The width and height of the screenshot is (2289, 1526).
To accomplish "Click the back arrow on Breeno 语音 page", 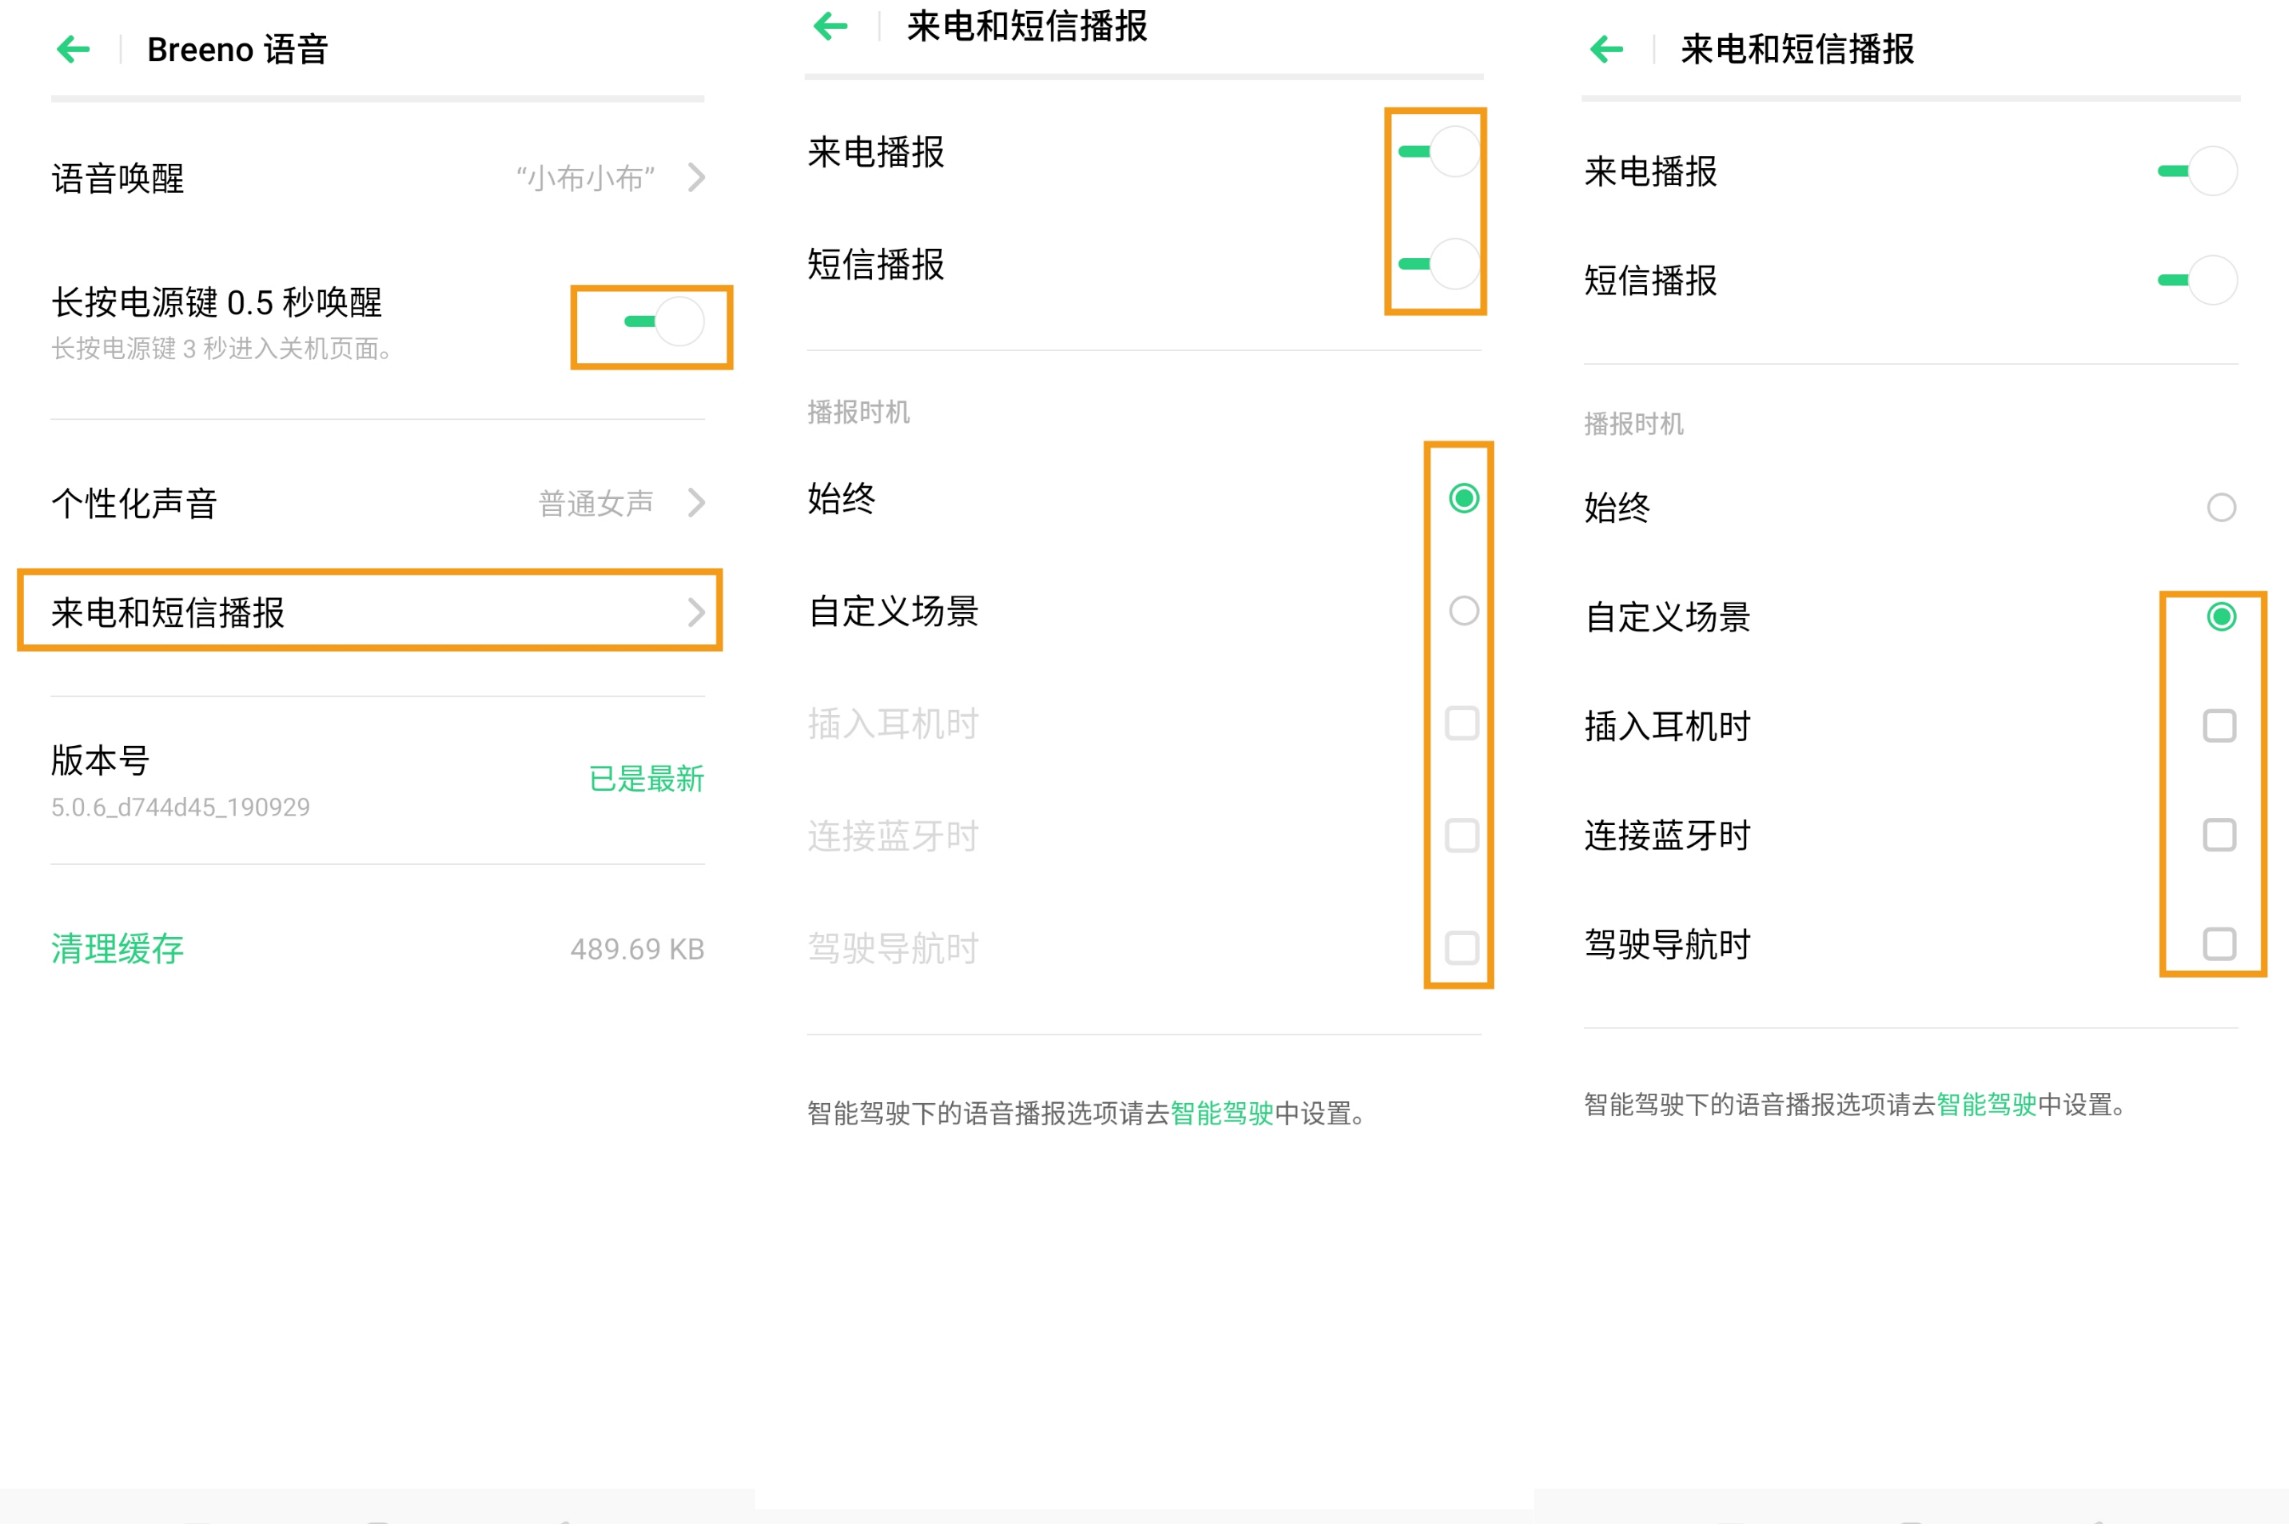I will click(74, 49).
